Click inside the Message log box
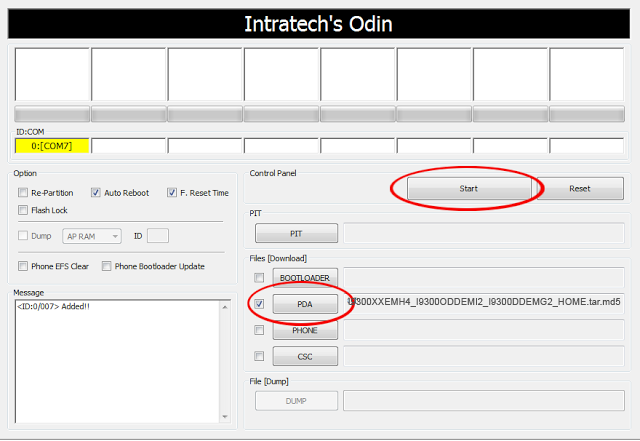The image size is (640, 441). pyautogui.click(x=120, y=360)
